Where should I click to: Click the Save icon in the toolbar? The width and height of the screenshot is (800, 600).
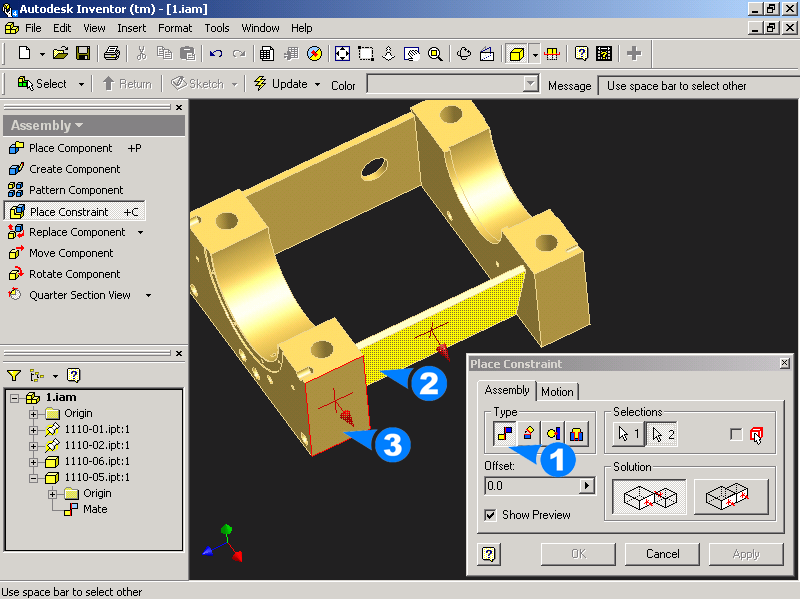(x=83, y=54)
